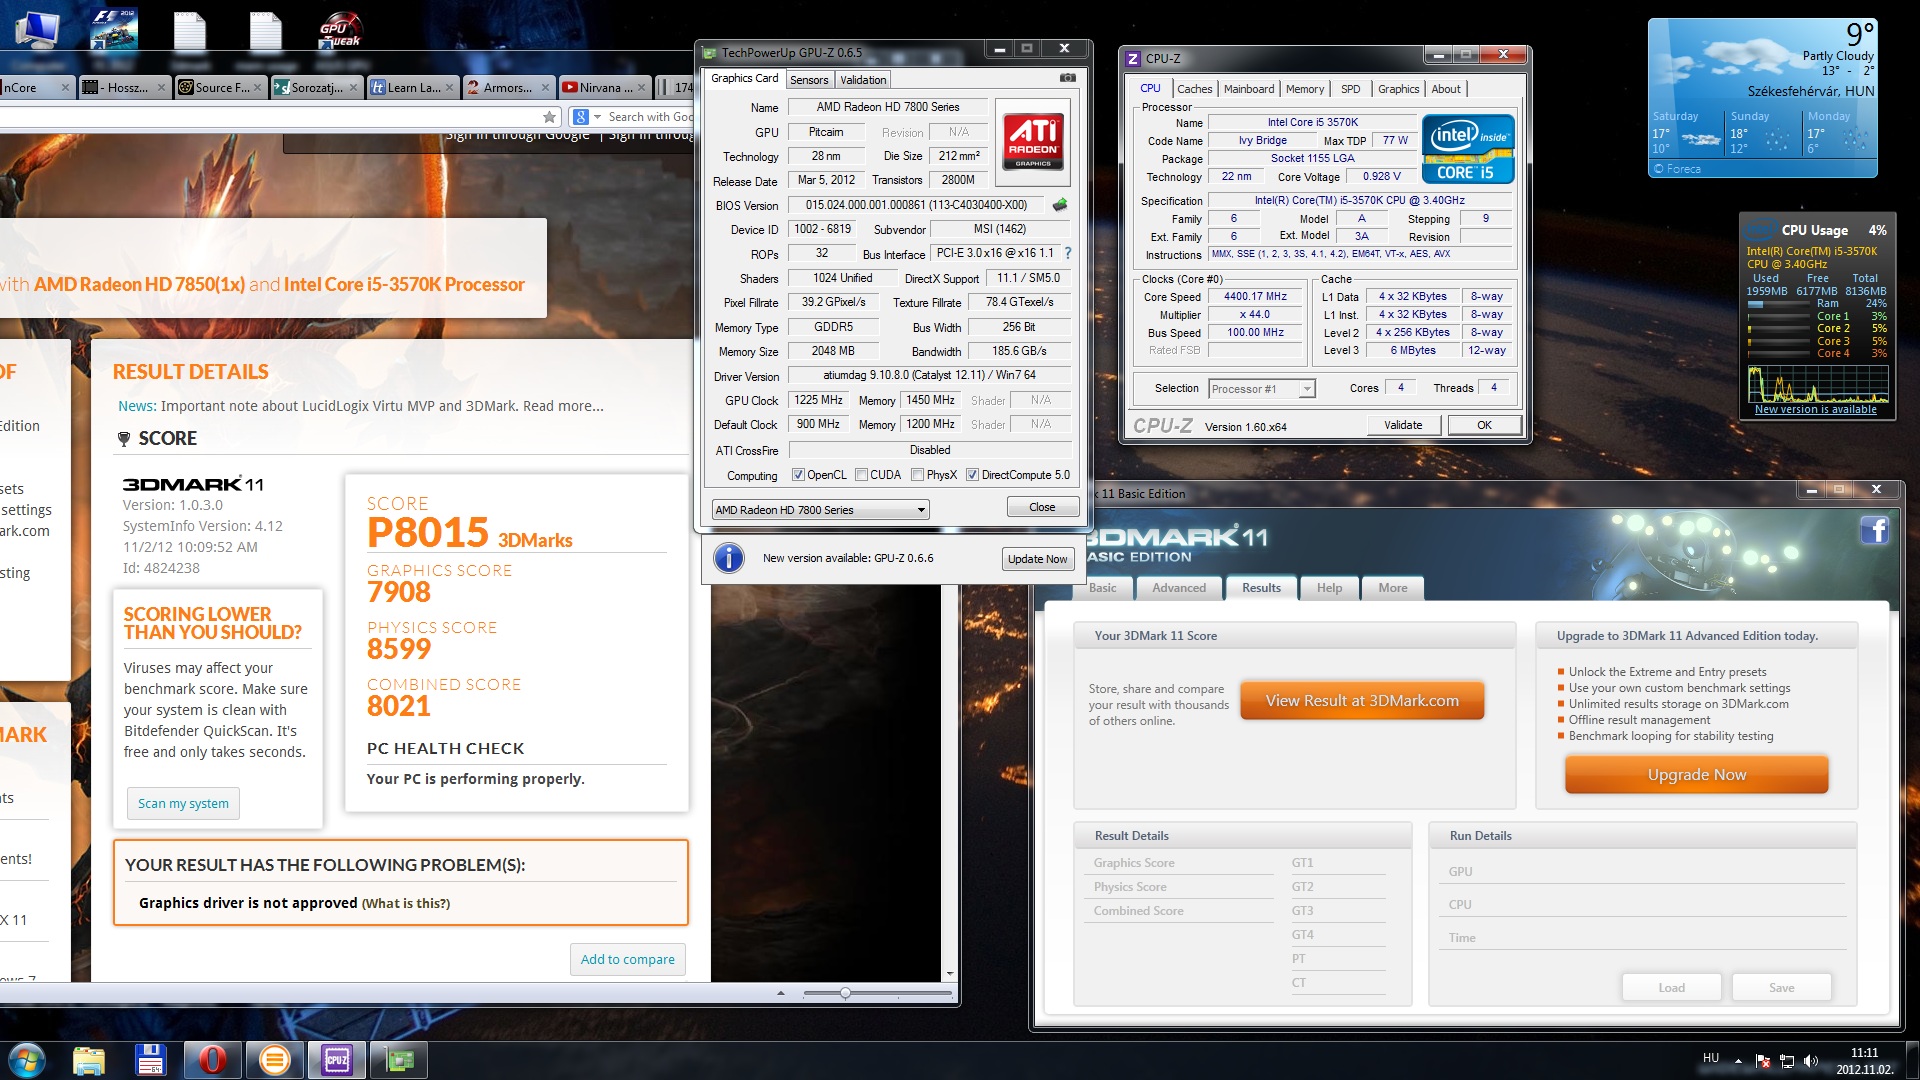Viewport: 1920px width, 1080px height.
Task: Click Update Now in GPU-Z
Action: point(1037,559)
